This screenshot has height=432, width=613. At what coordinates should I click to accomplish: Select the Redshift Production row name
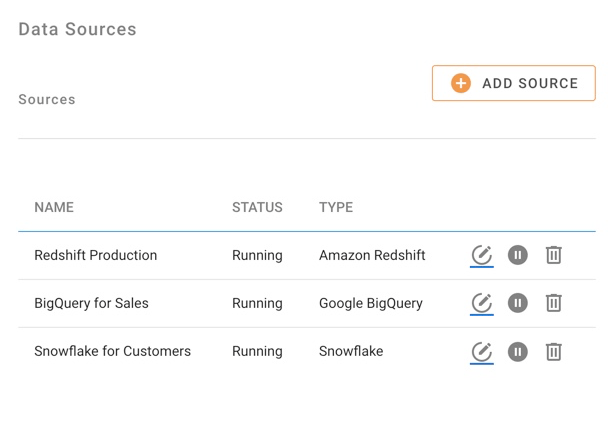[x=95, y=255]
